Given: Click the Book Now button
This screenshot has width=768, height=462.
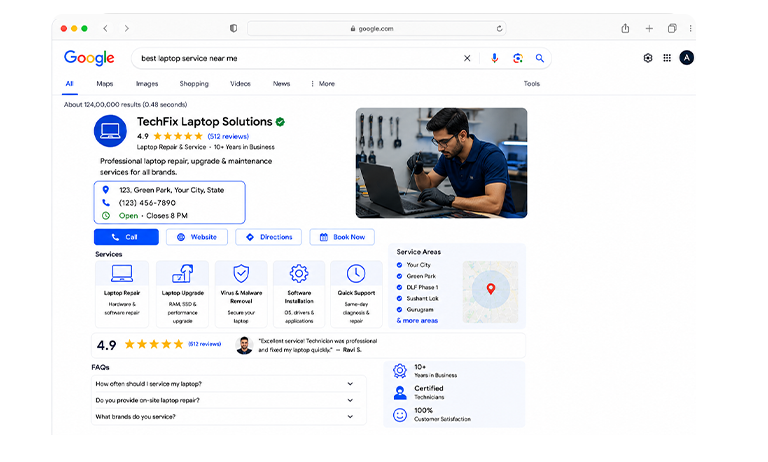Looking at the screenshot, I should (x=342, y=237).
